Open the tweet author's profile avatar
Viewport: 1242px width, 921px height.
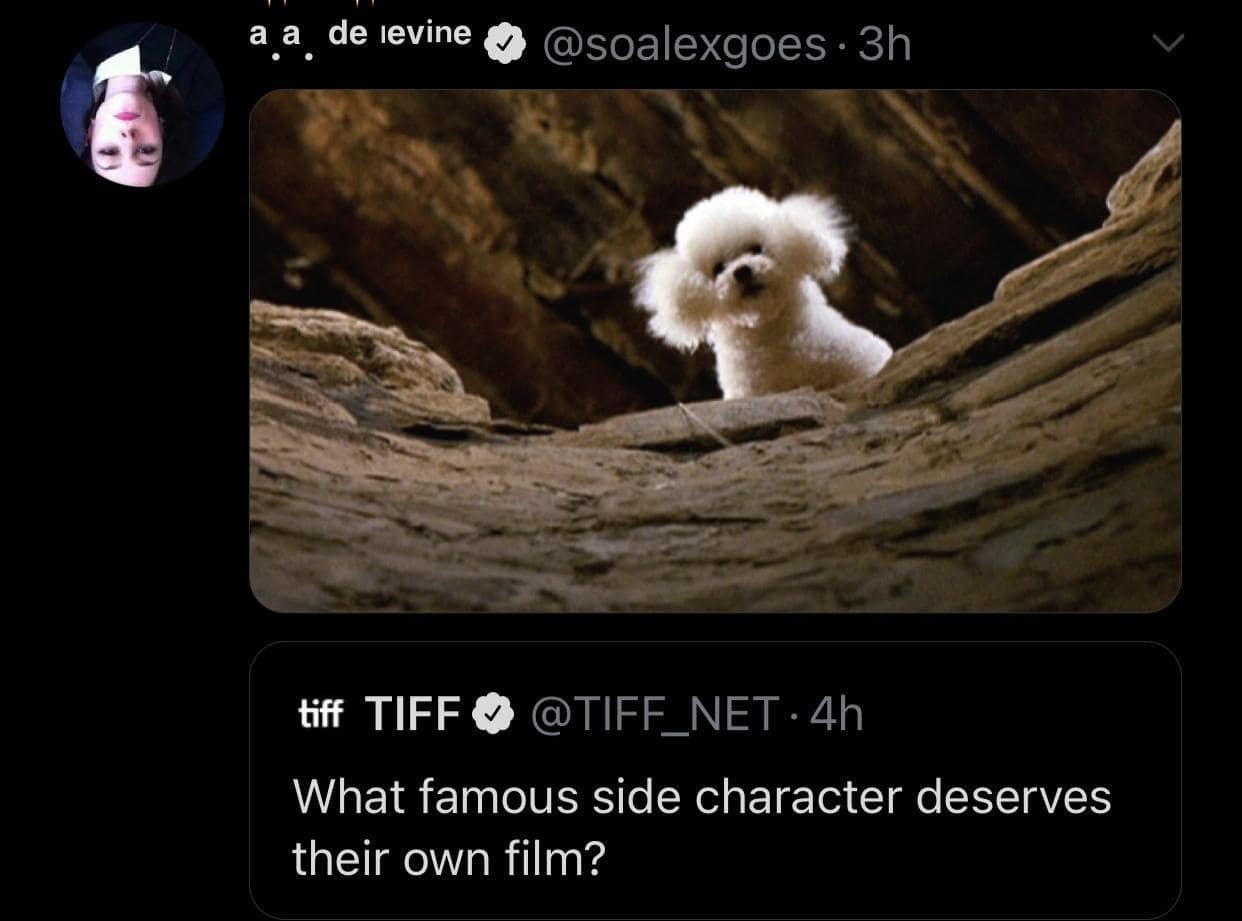pos(141,104)
